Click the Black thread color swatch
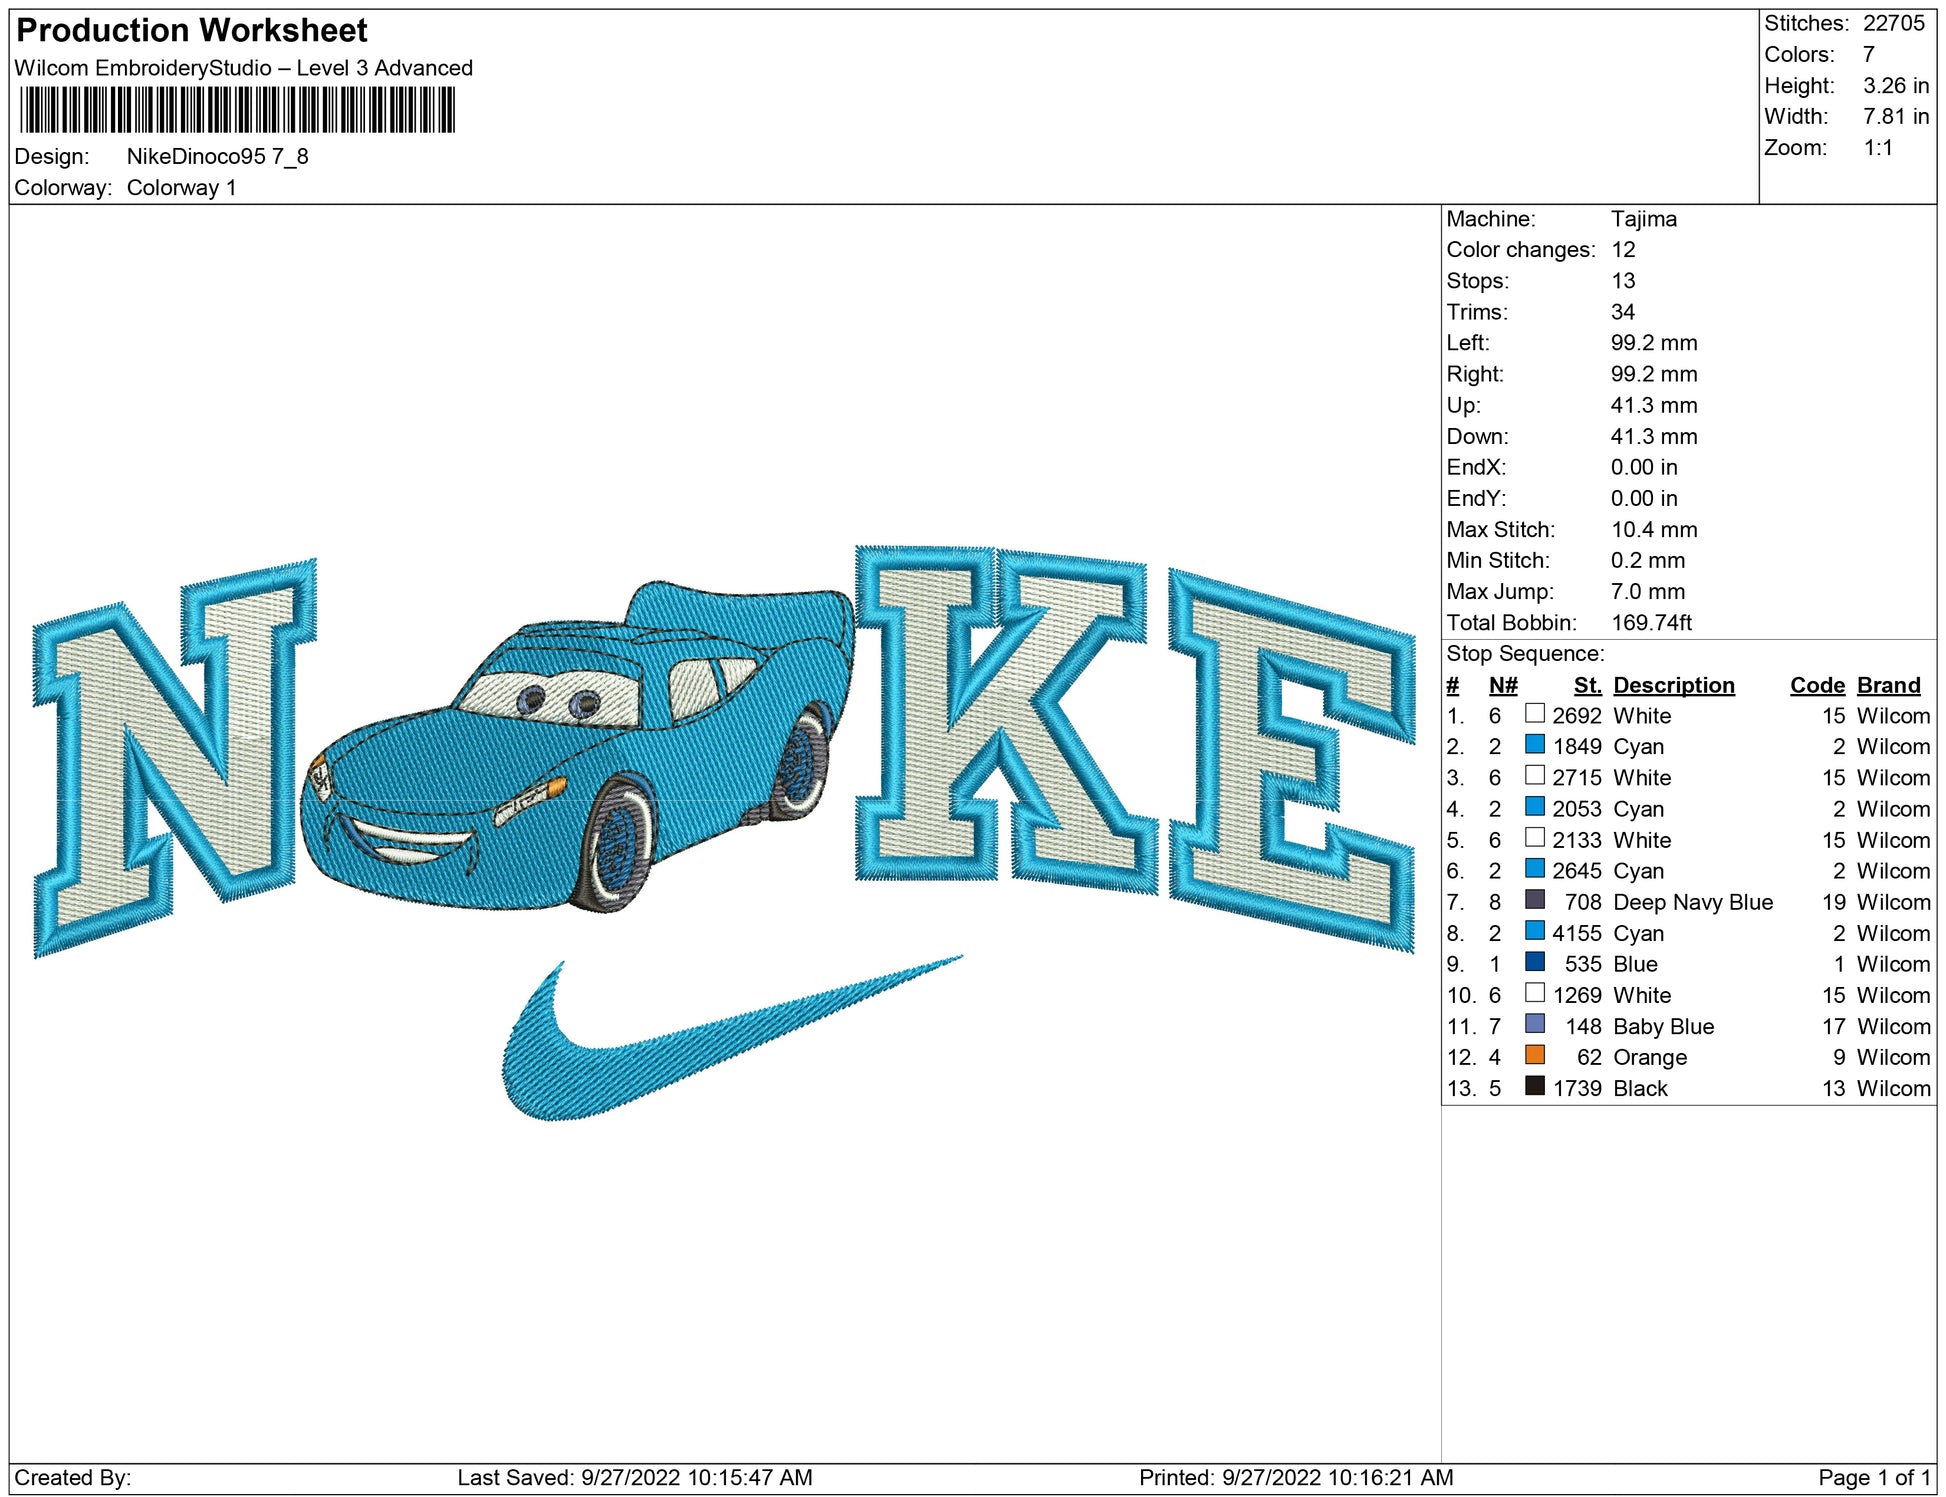The height and width of the screenshot is (1497, 1946). 1534,1086
